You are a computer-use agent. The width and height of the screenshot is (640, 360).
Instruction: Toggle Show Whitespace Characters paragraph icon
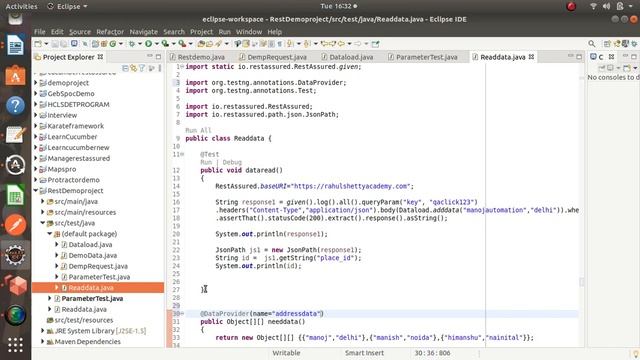pos(280,44)
